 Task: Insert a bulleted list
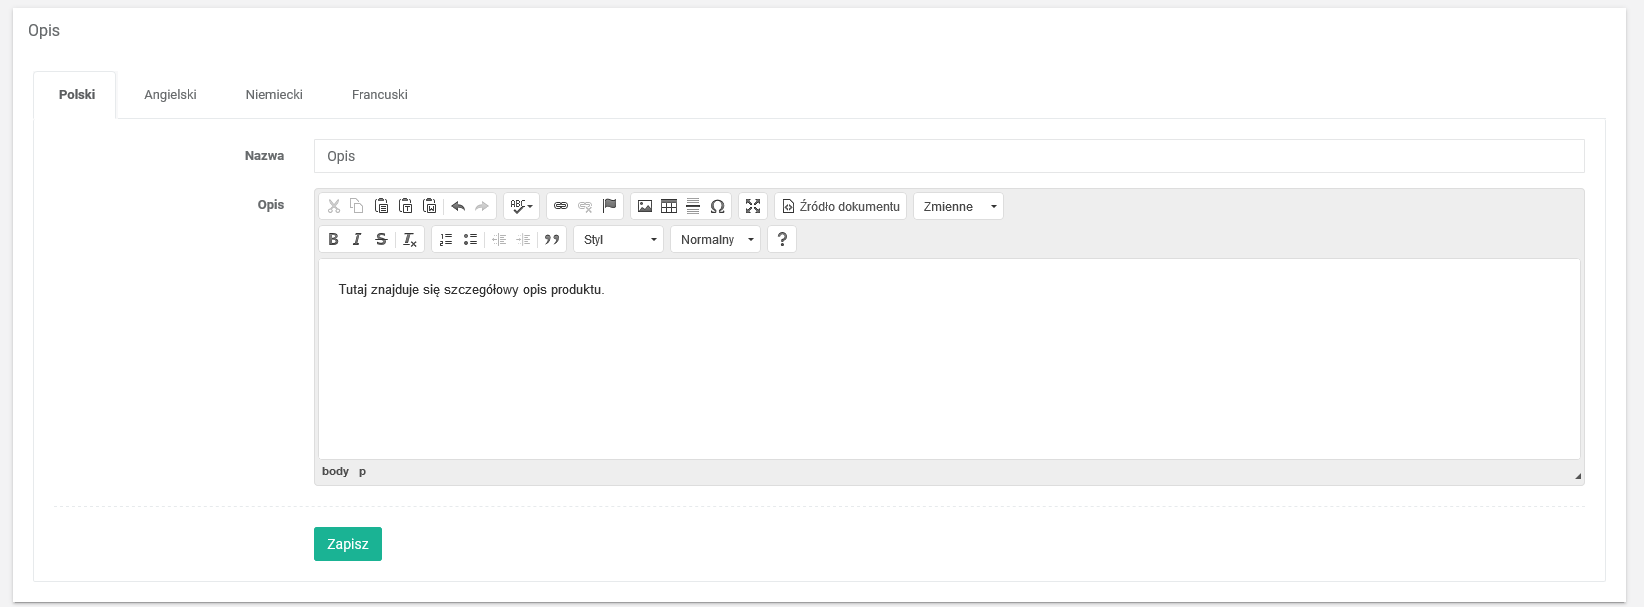[470, 239]
